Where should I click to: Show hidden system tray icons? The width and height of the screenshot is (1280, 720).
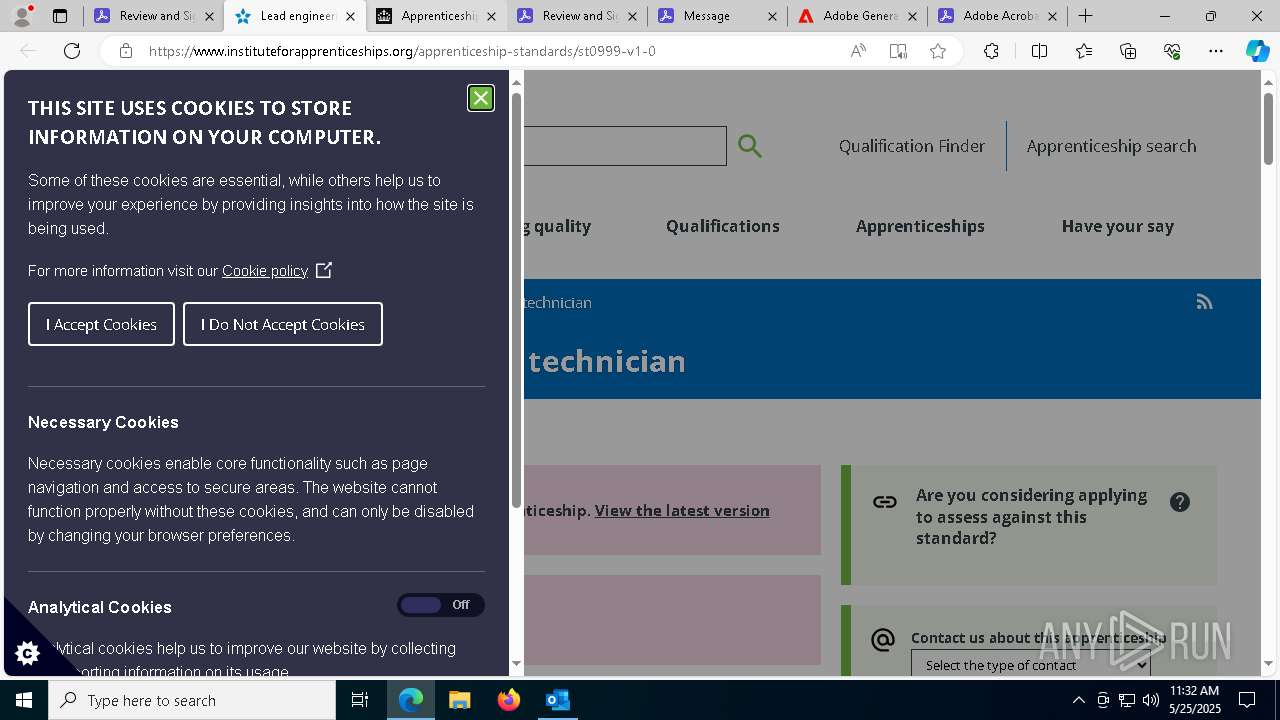1078,700
